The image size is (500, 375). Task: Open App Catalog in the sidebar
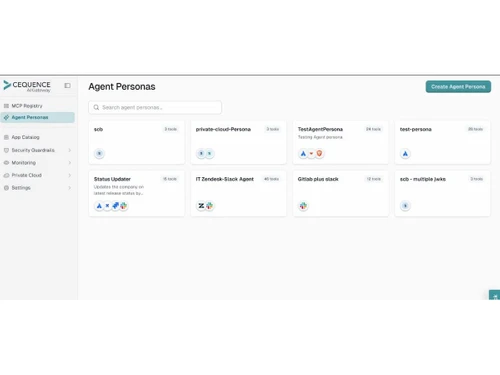[x=37, y=137]
